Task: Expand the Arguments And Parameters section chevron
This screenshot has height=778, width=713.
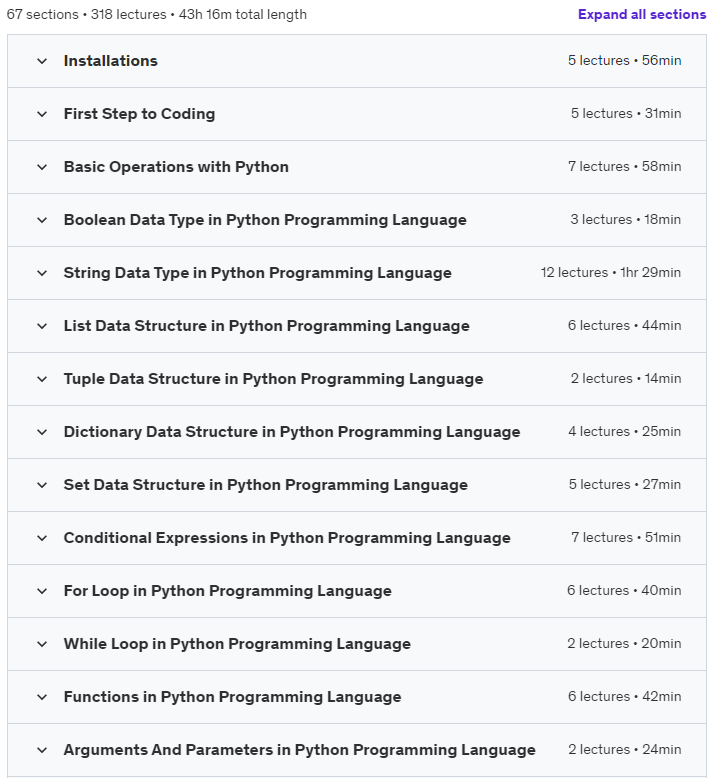Action: coord(42,750)
